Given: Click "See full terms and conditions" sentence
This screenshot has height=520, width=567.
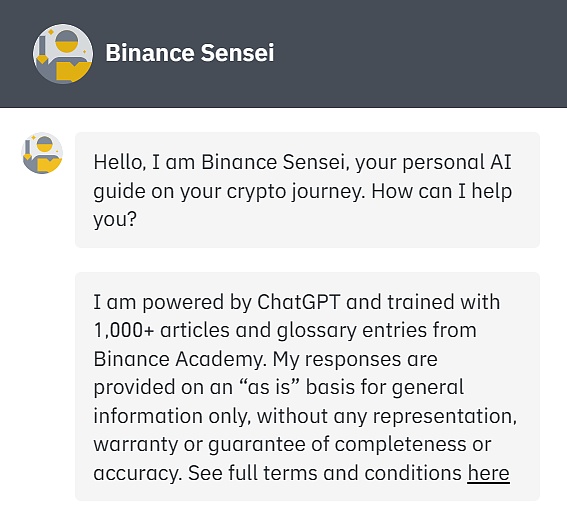Looking at the screenshot, I should tap(325, 473).
